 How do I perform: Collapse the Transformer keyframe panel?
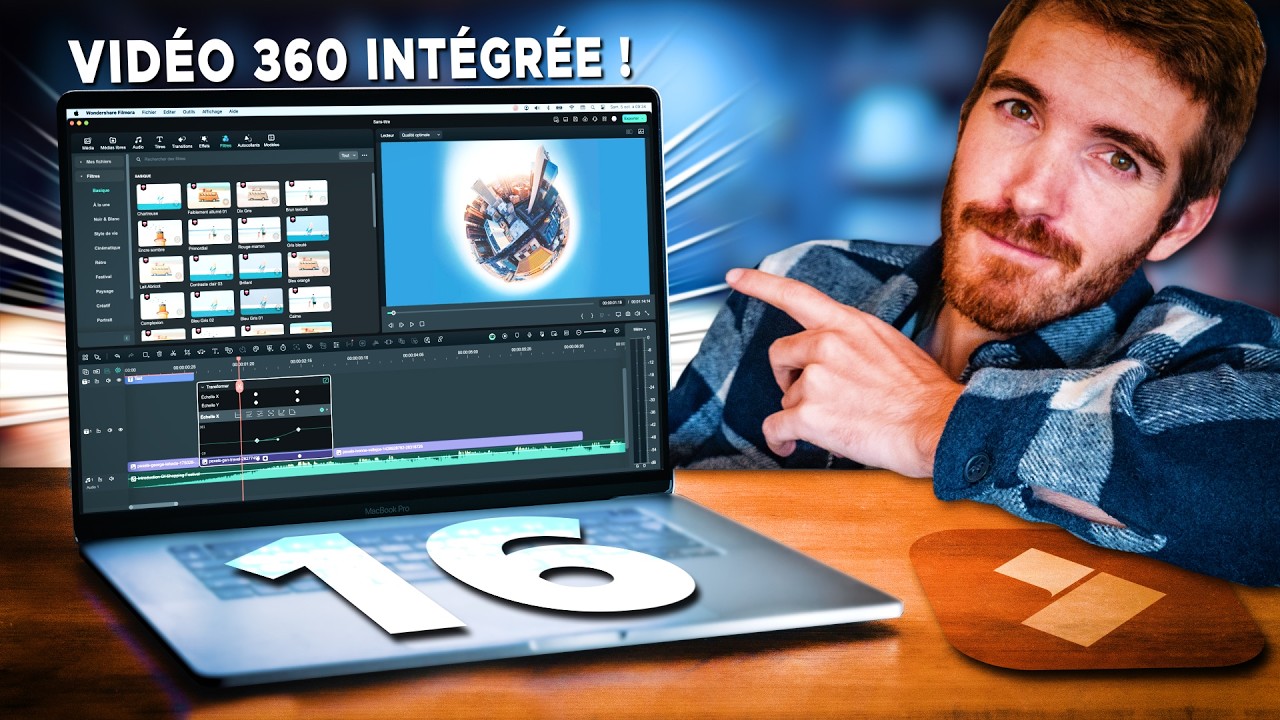[203, 386]
